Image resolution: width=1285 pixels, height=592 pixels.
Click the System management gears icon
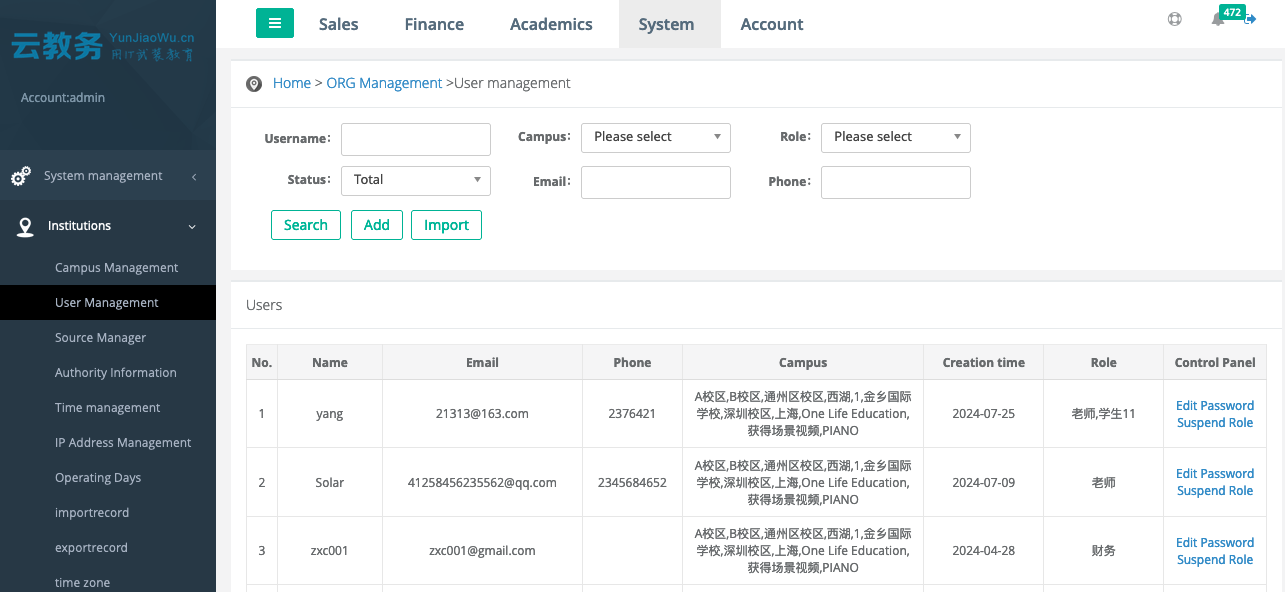(21, 176)
